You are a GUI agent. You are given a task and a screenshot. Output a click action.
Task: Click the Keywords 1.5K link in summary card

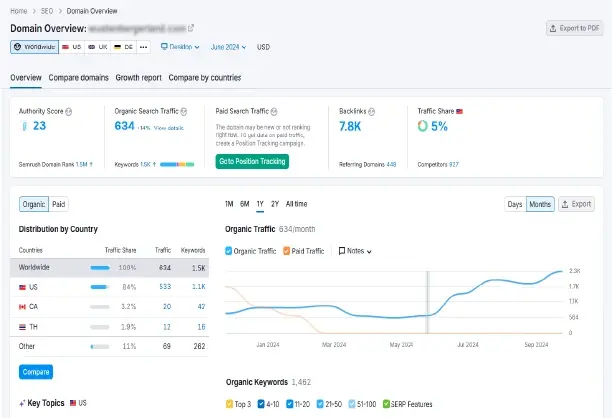point(145,165)
